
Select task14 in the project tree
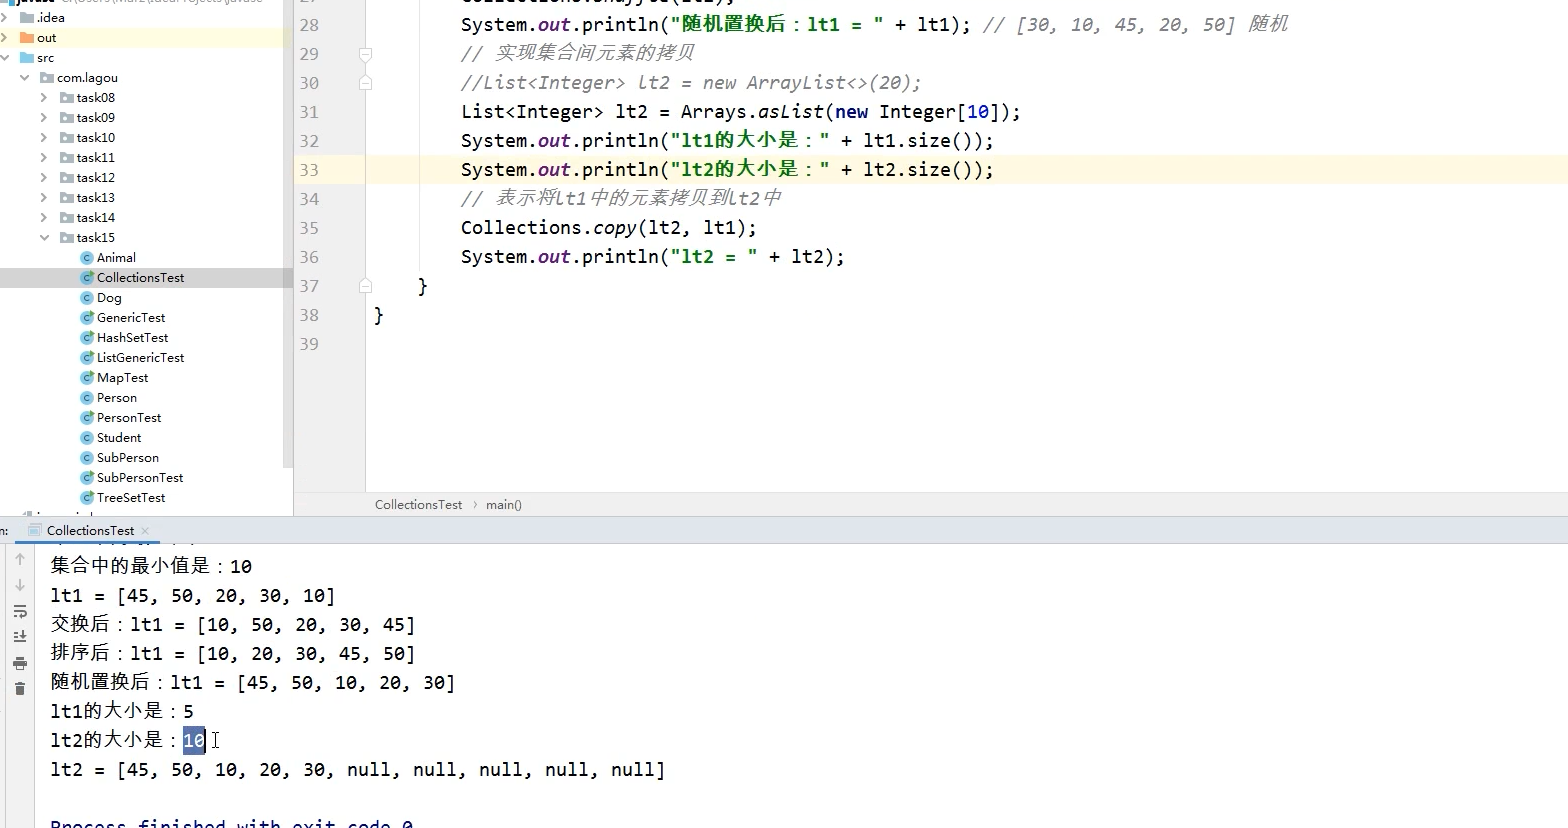pos(96,218)
